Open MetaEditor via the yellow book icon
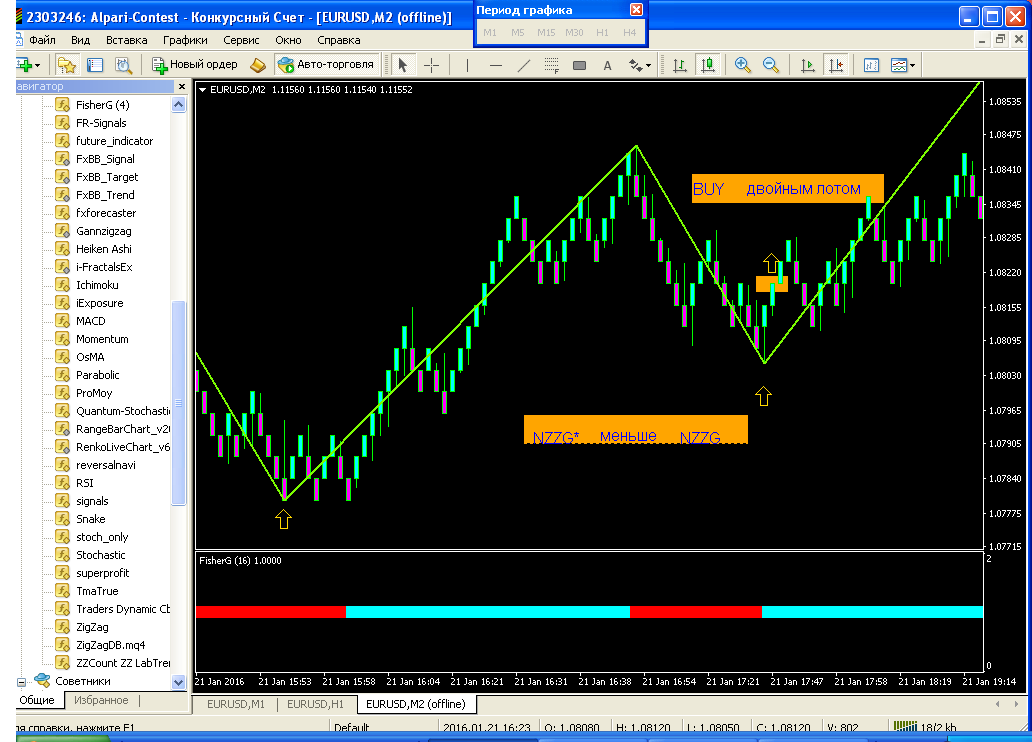 258,65
